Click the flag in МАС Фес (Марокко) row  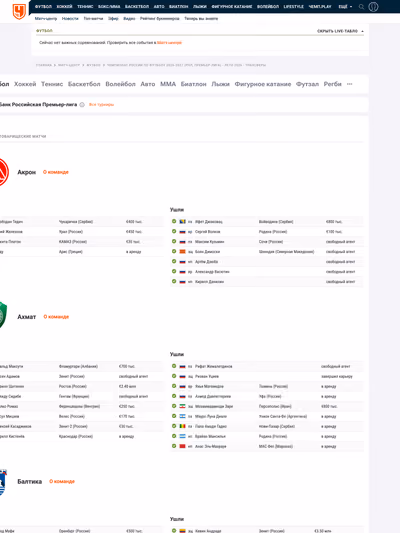182,446
